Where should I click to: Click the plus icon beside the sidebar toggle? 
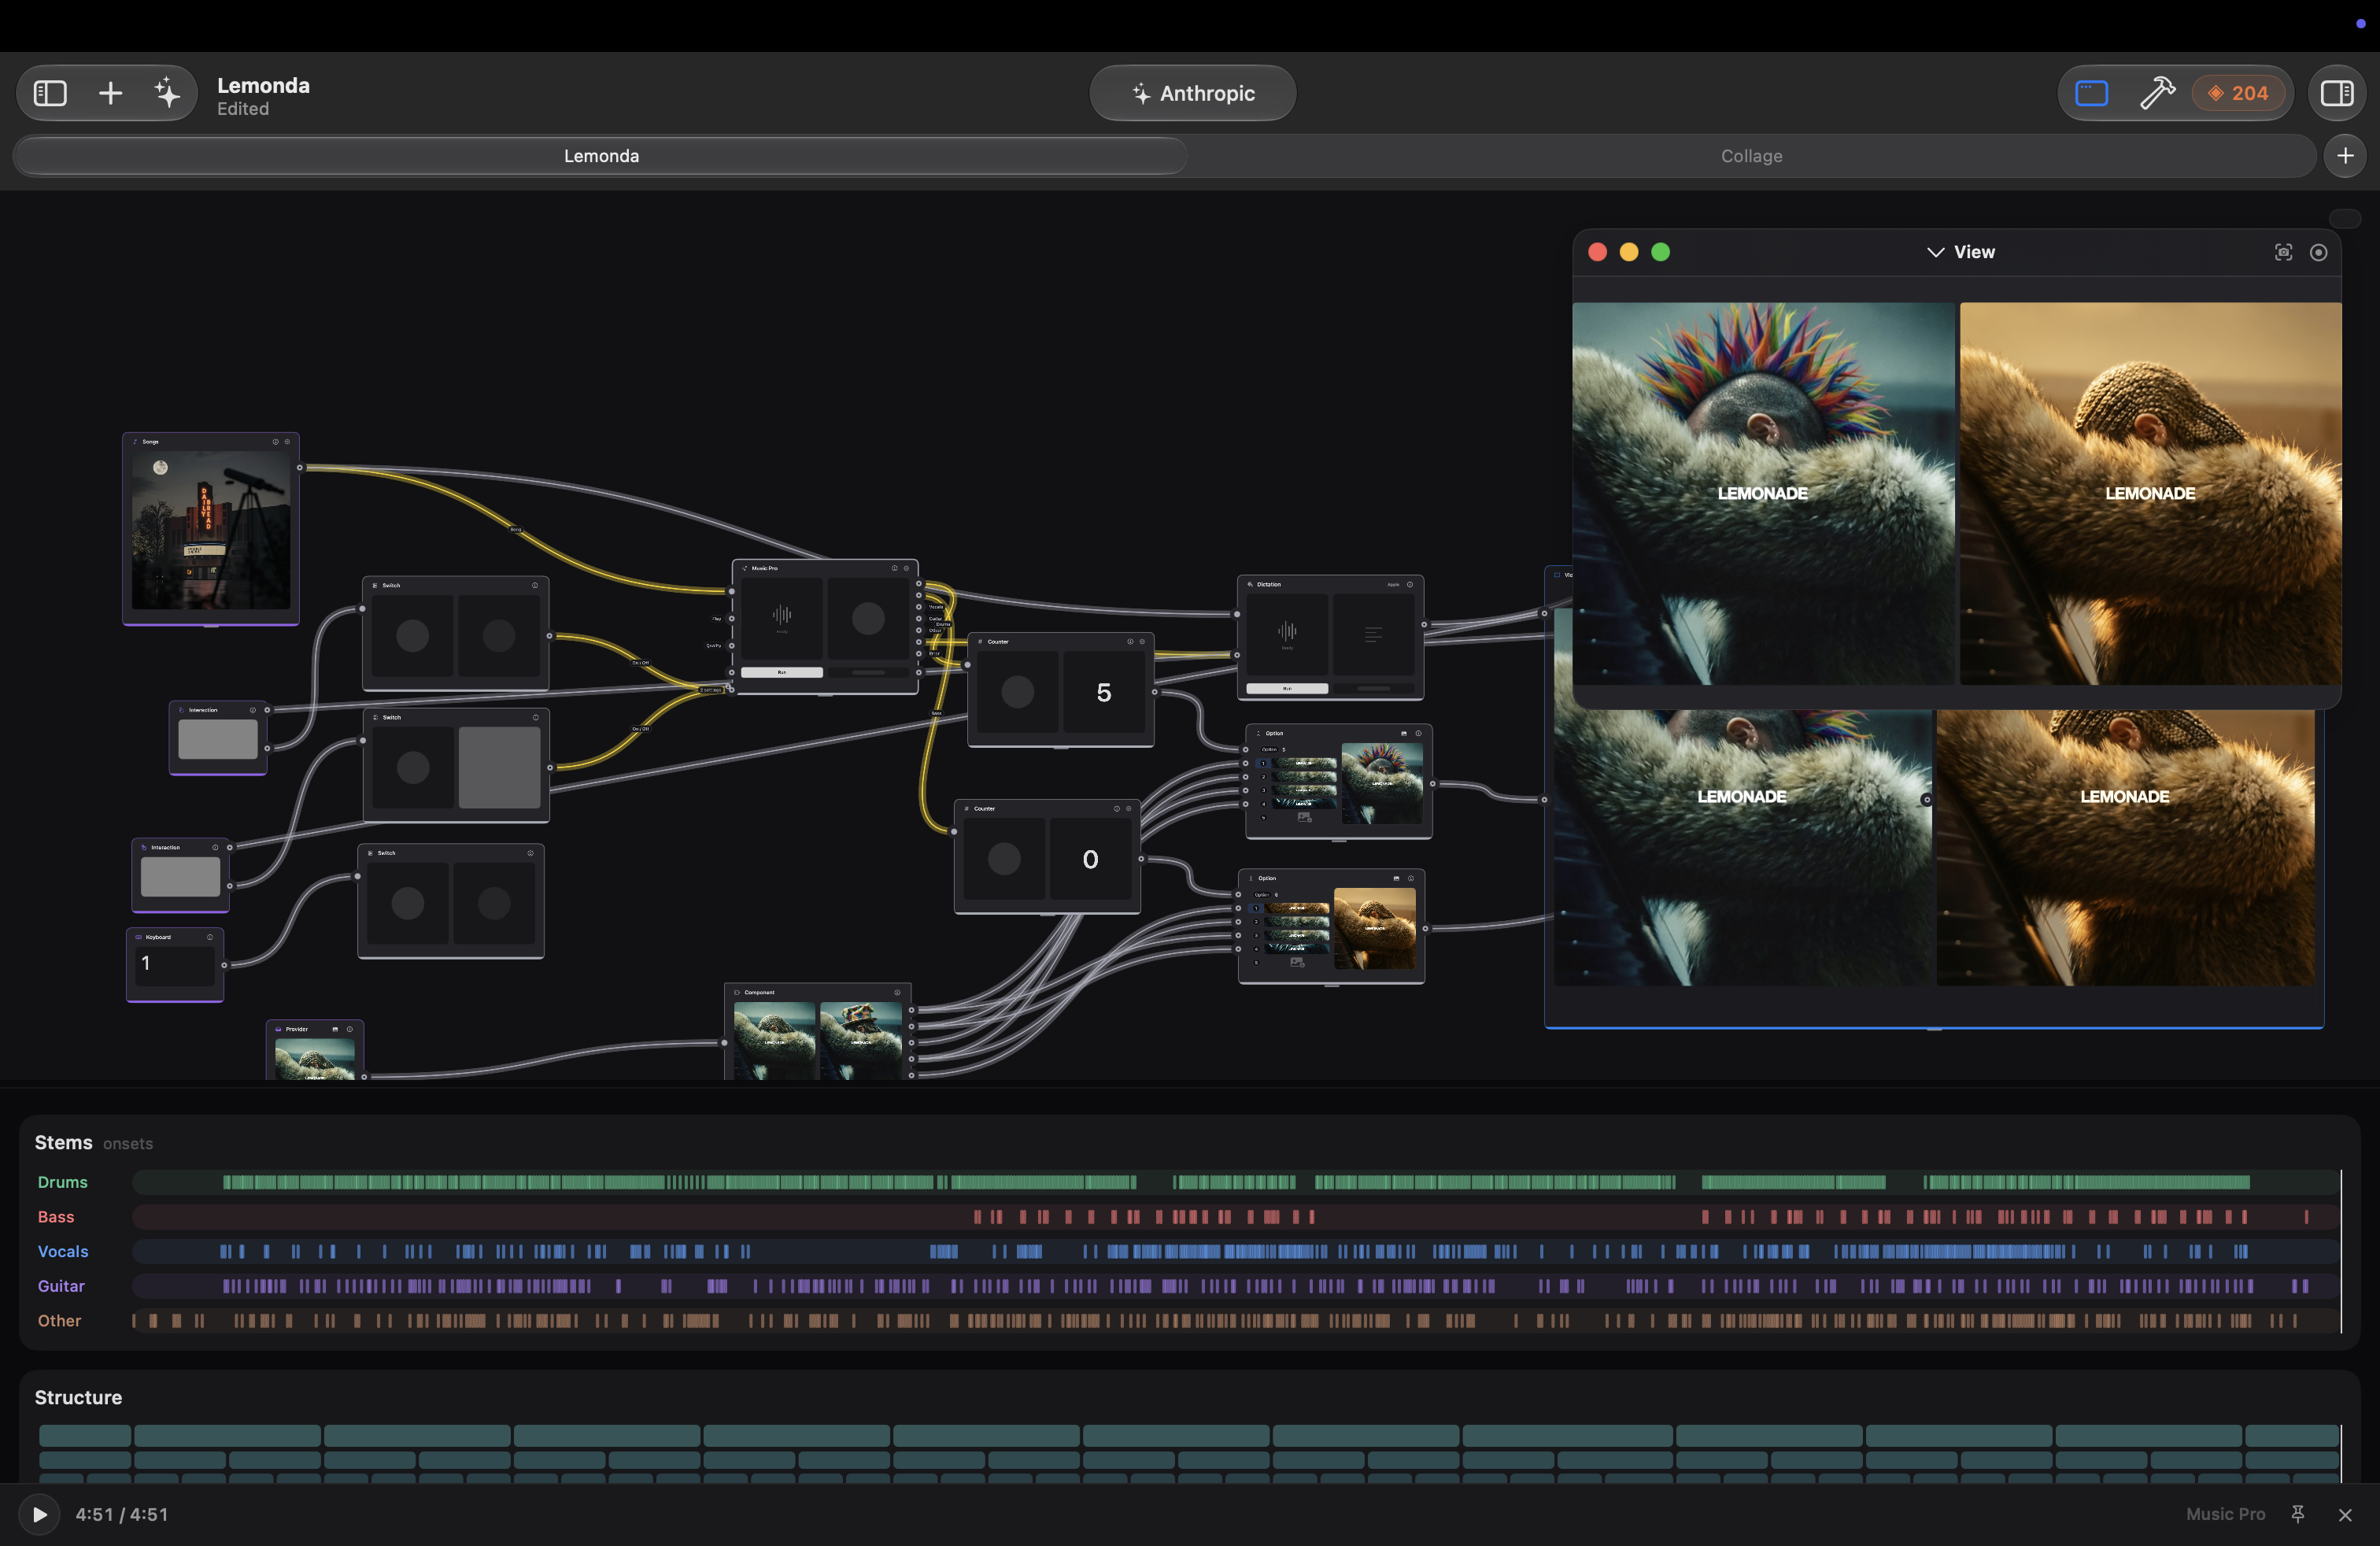[x=110, y=93]
